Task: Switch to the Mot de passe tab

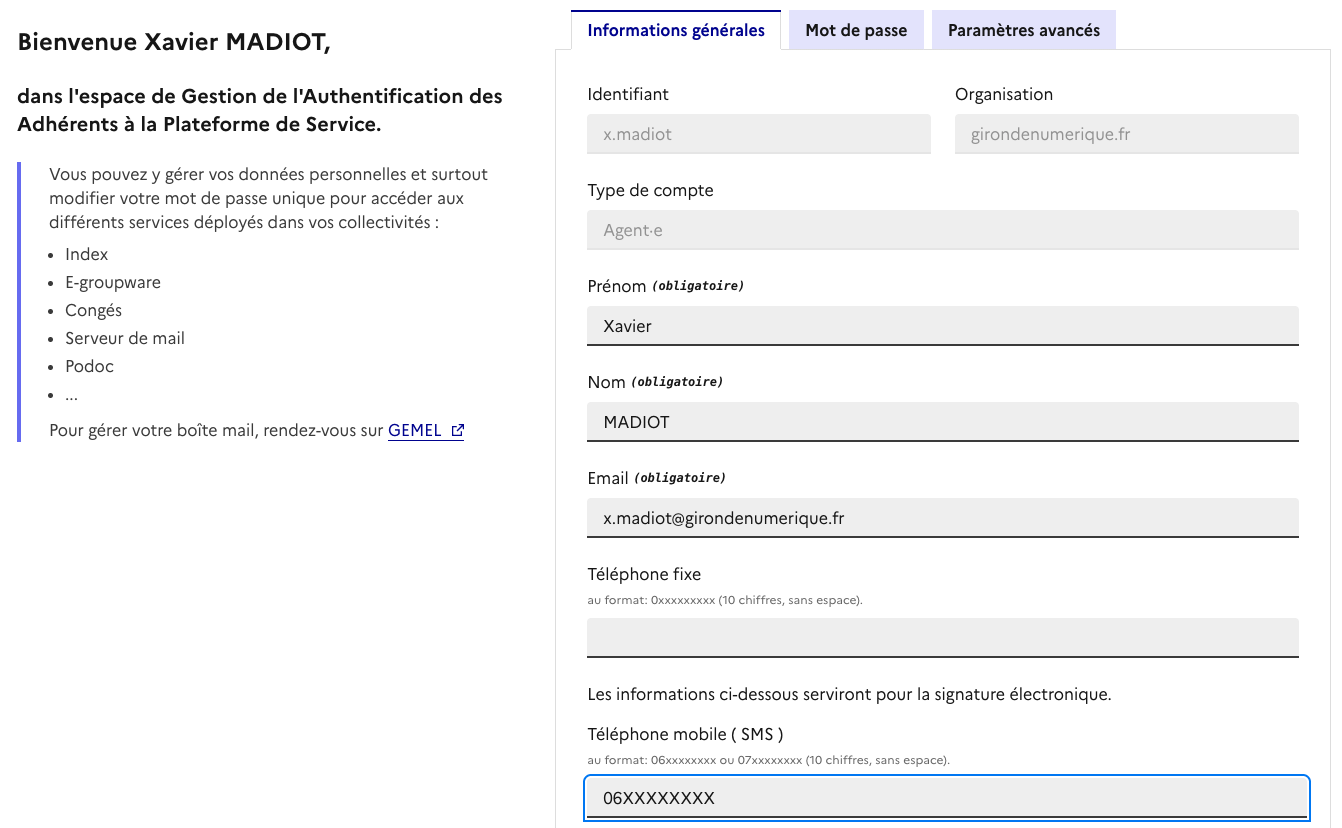Action: click(856, 30)
